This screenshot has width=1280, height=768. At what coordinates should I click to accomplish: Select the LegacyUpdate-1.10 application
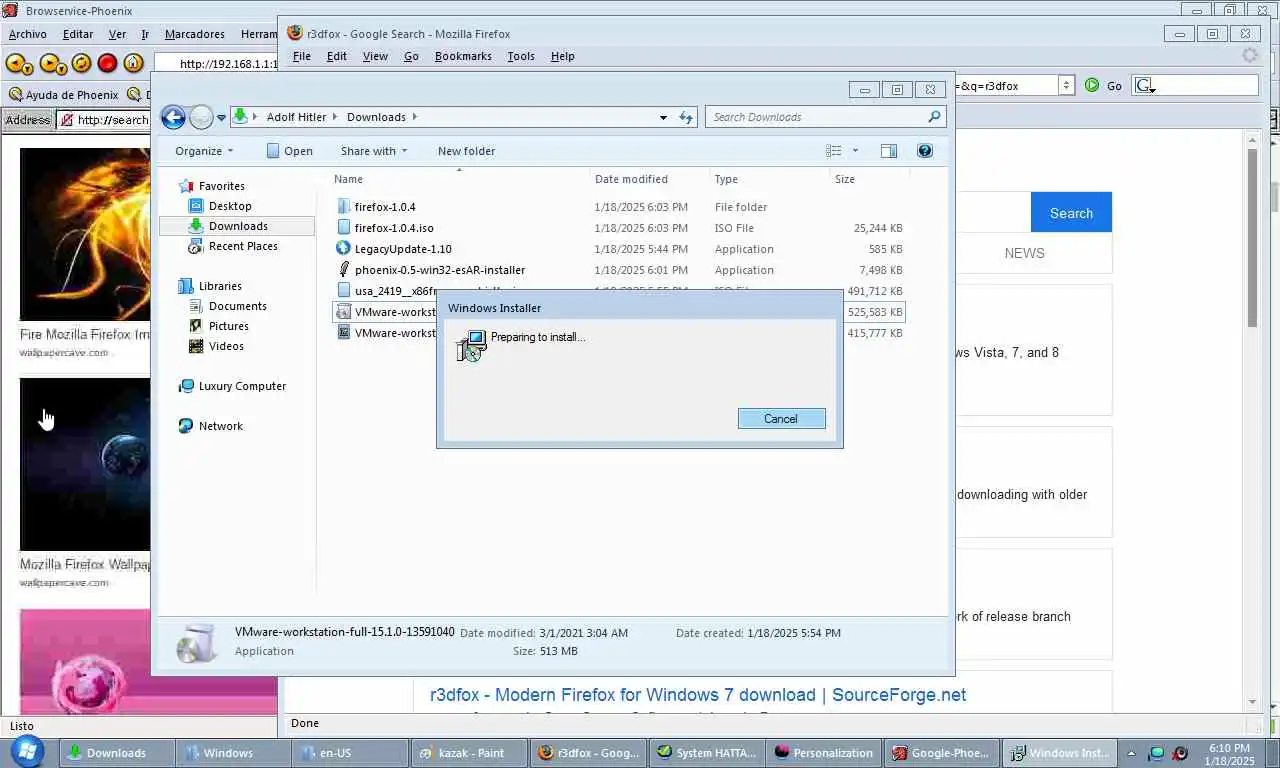tap(403, 249)
